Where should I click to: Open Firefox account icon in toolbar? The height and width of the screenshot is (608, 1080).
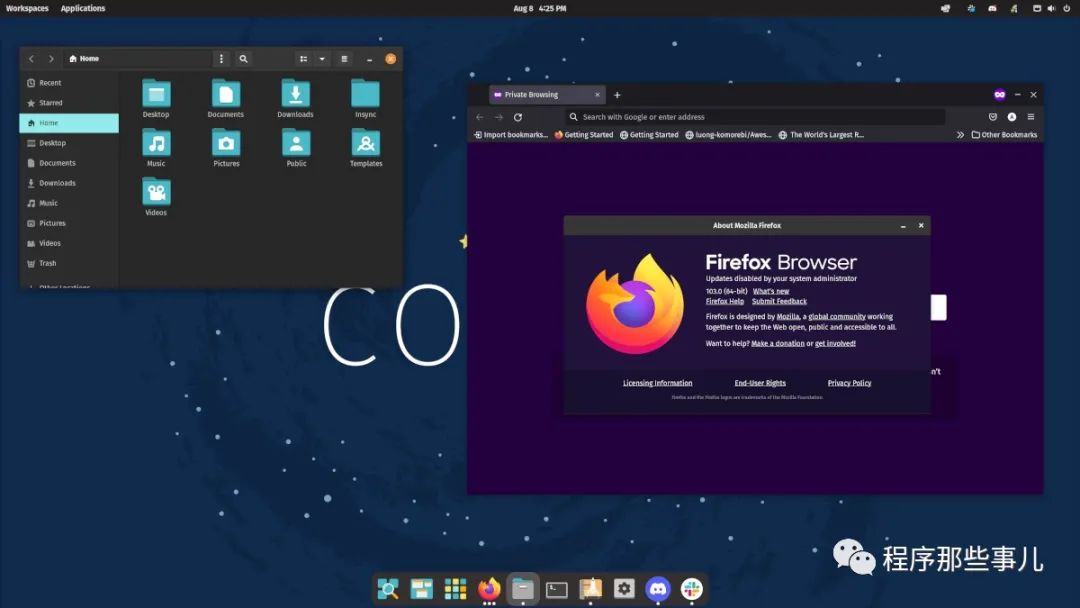tap(1012, 117)
